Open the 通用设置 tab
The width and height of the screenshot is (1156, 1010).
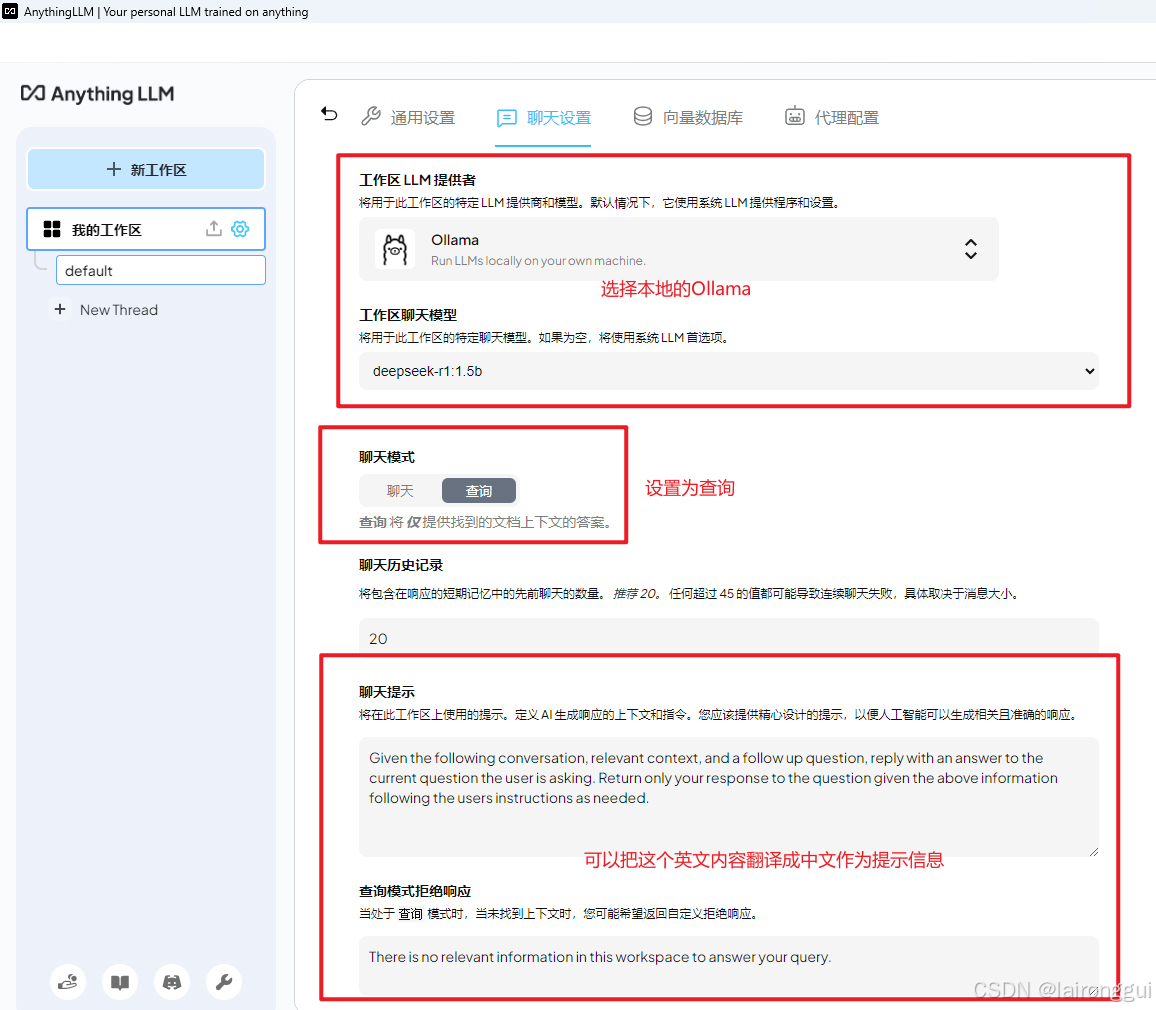[x=408, y=117]
